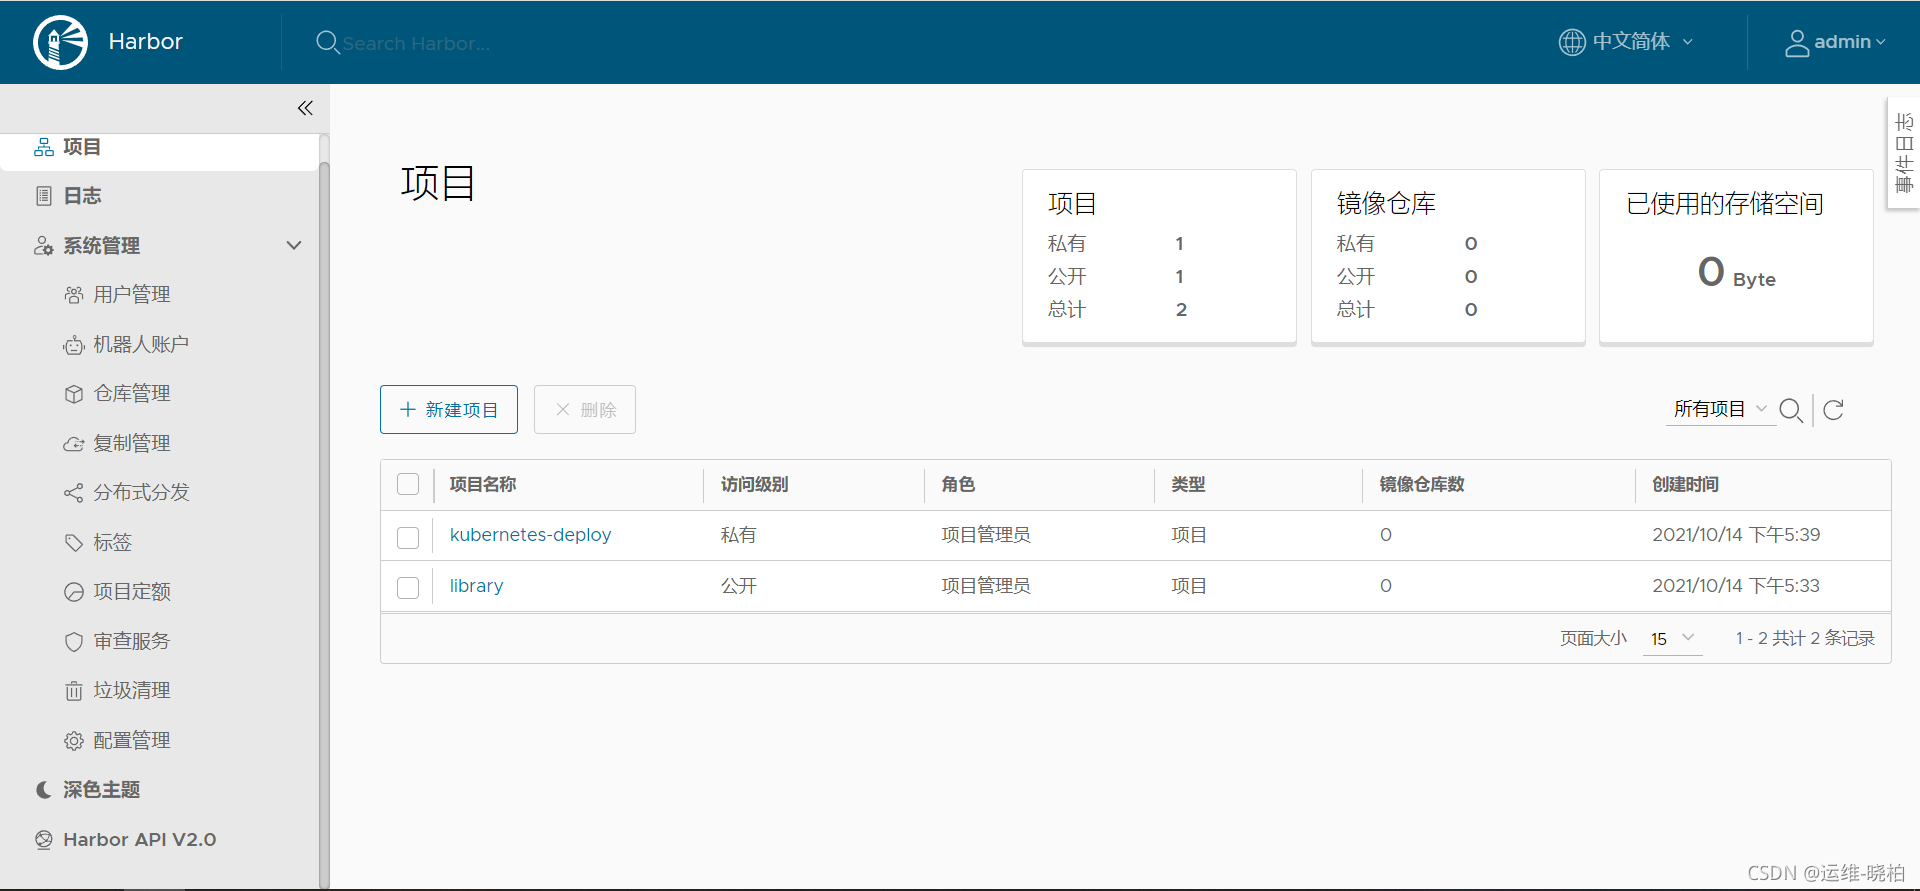Toggle the select-all projects checkbox
The height and width of the screenshot is (891, 1920).
coord(408,484)
